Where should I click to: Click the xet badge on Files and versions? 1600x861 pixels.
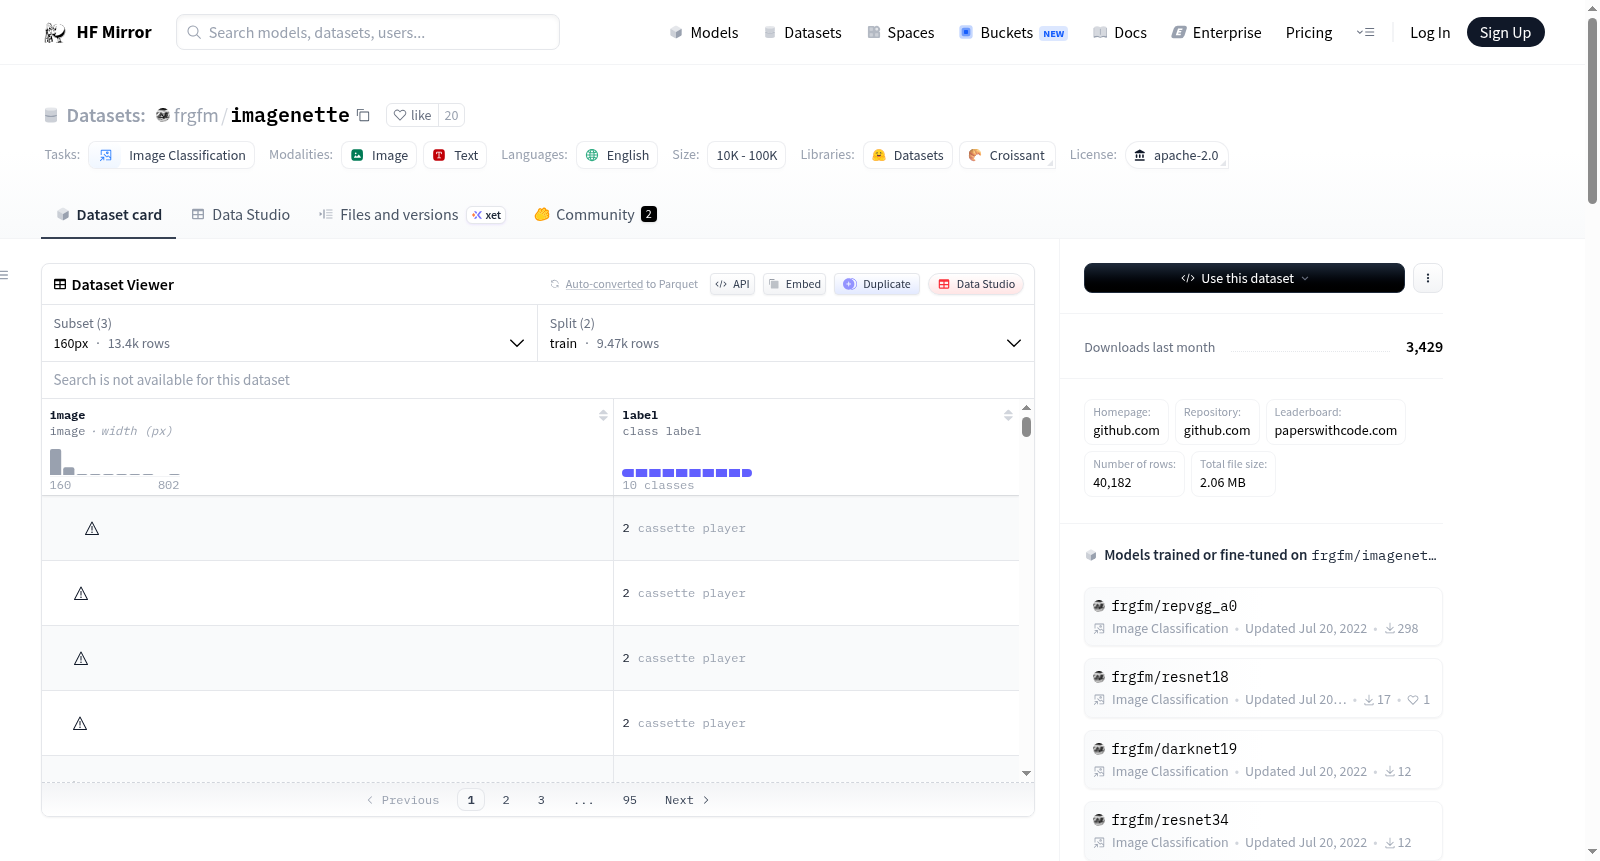(487, 215)
